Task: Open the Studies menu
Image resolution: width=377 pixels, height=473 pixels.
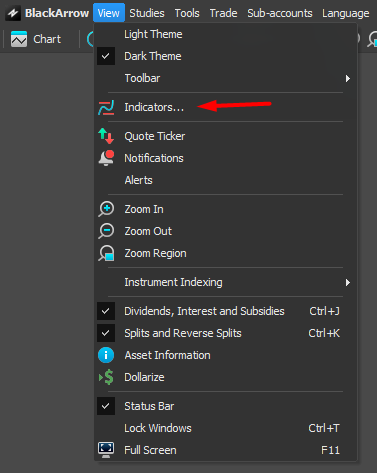Action: 147,13
